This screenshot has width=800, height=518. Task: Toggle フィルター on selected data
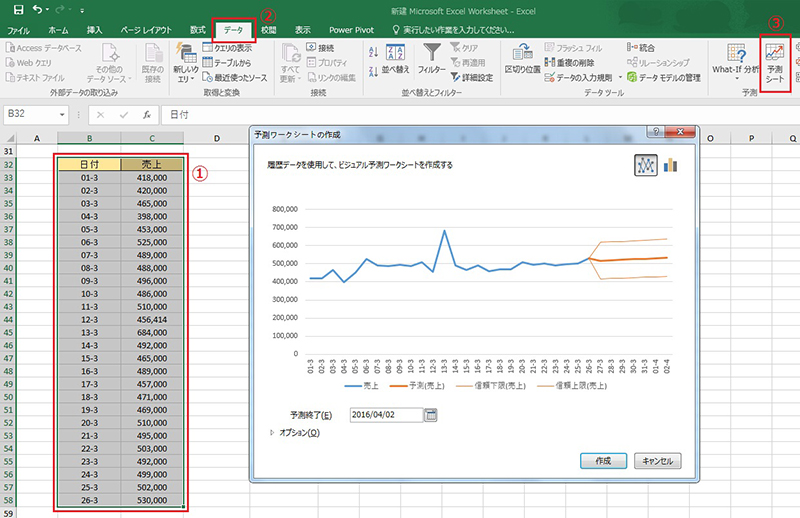pyautogui.click(x=432, y=60)
